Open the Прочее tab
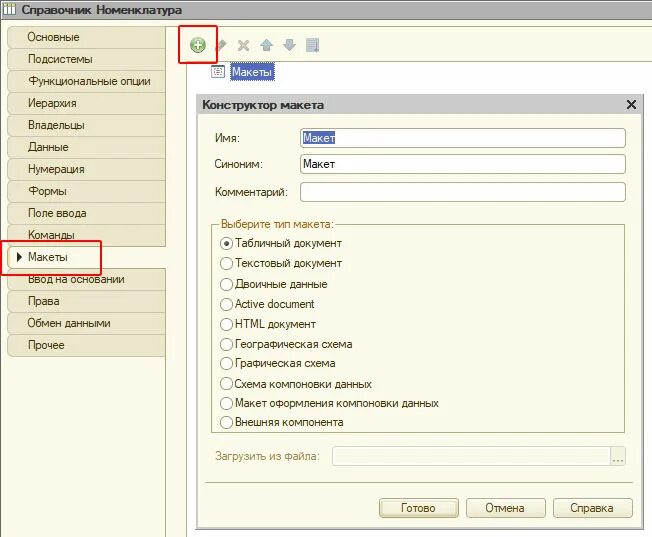652x537 pixels. tap(86, 346)
